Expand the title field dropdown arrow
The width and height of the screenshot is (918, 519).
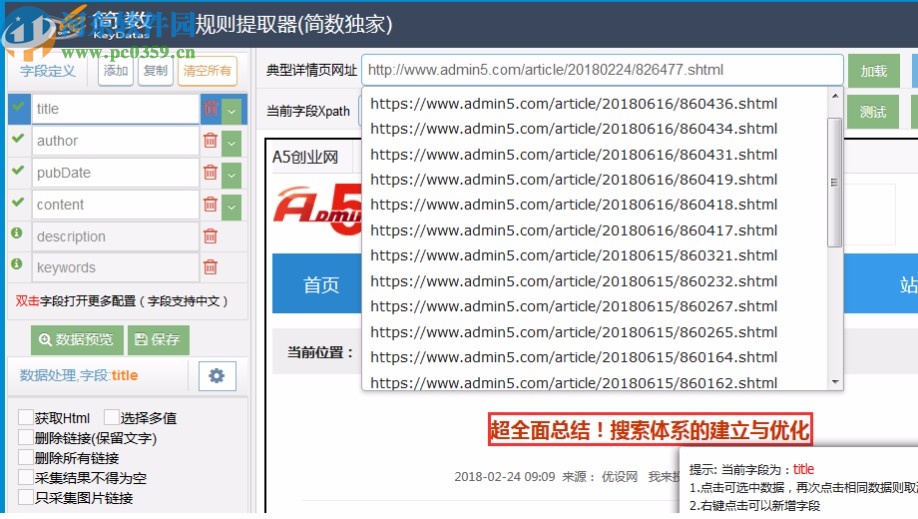pyautogui.click(x=232, y=110)
